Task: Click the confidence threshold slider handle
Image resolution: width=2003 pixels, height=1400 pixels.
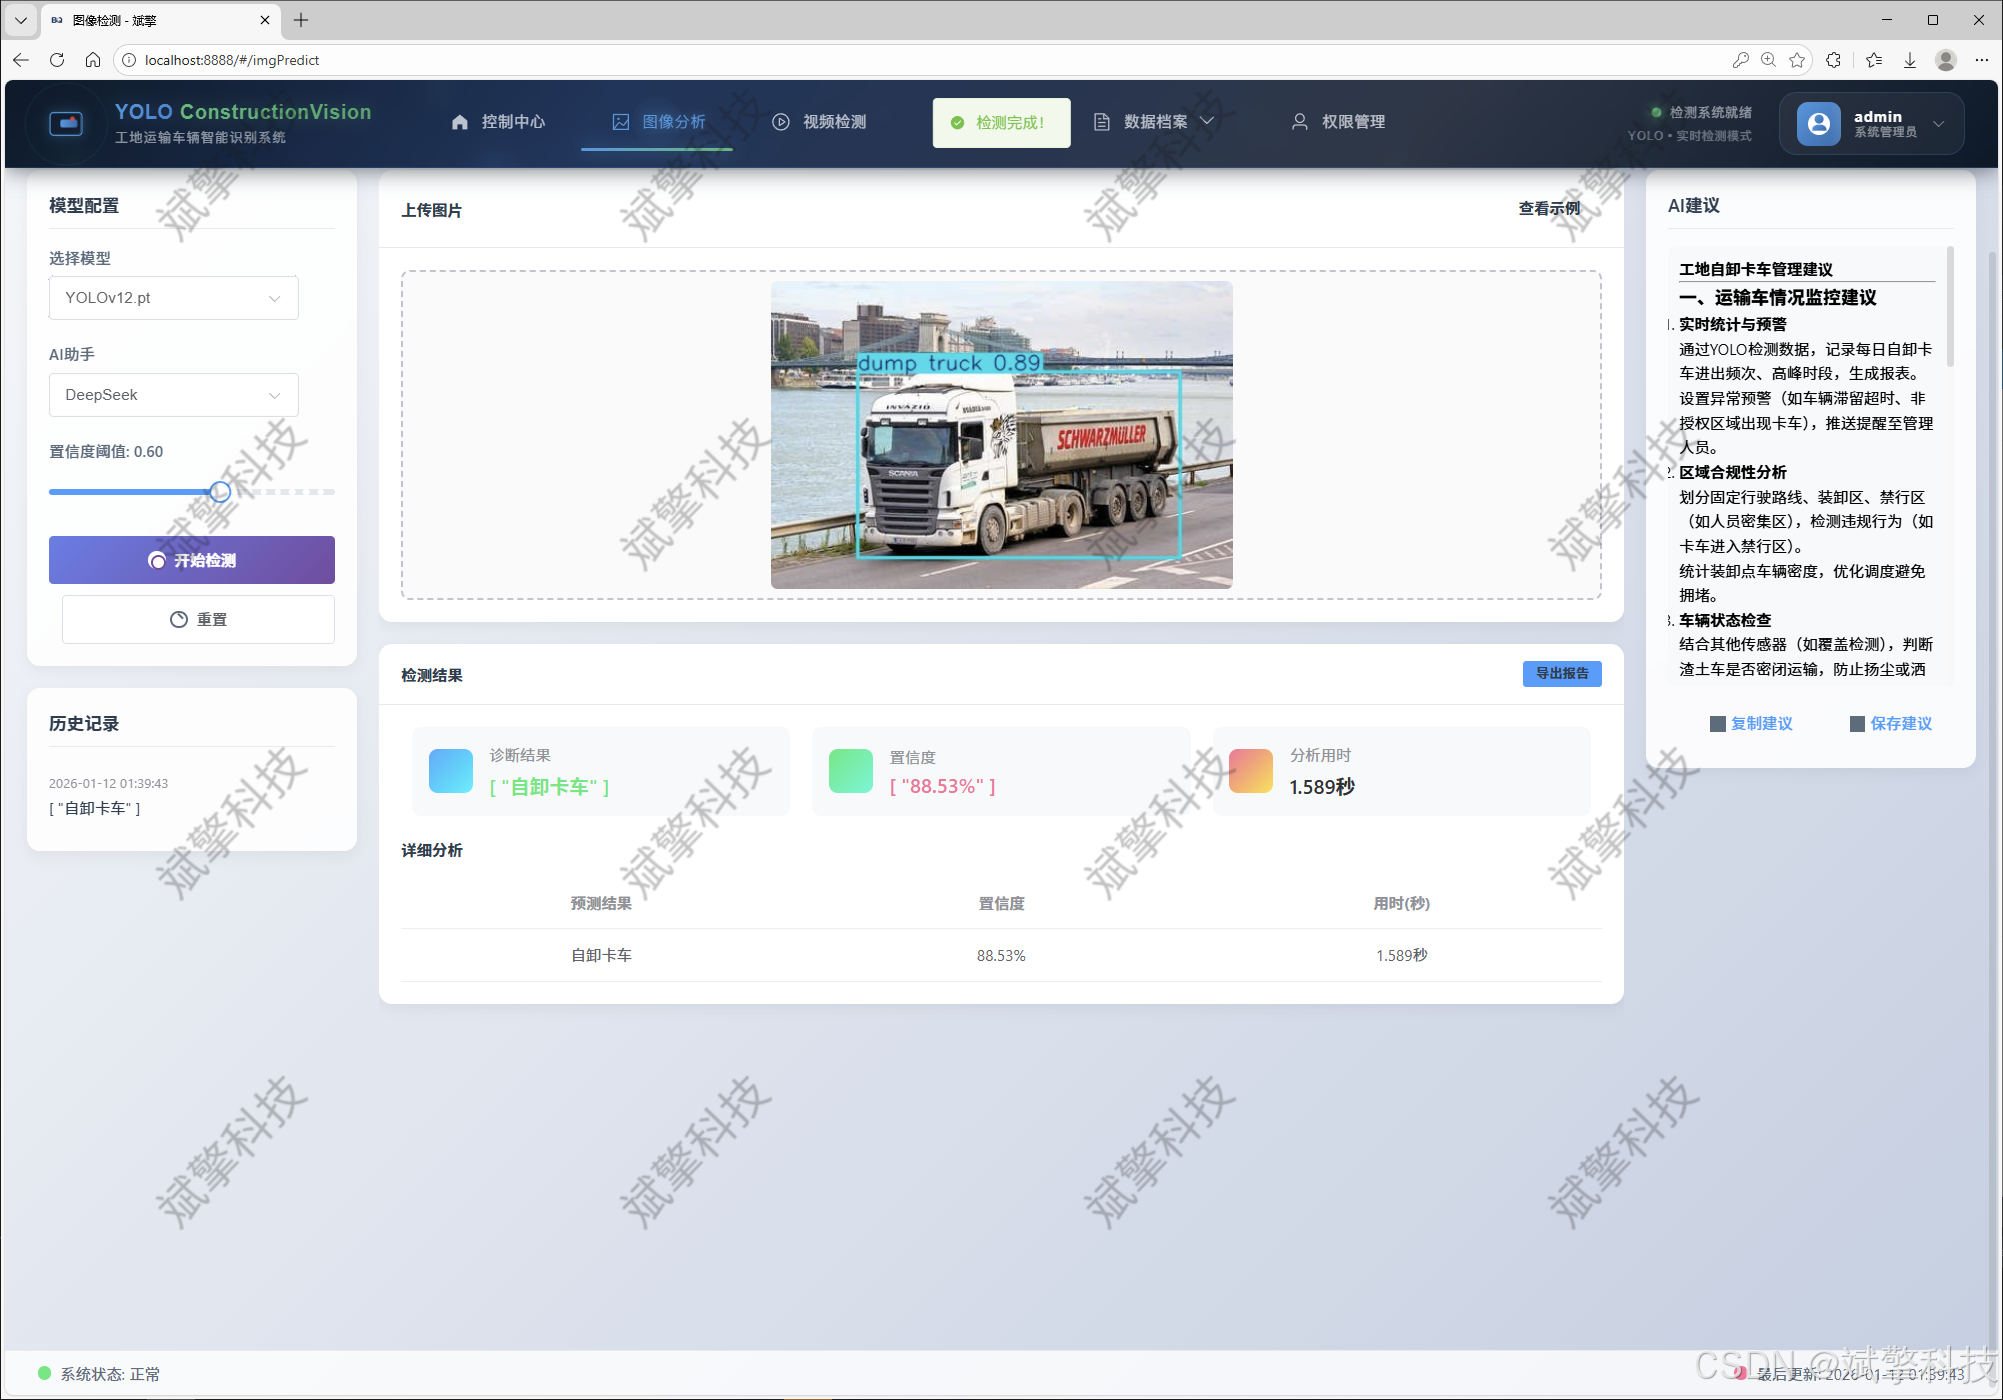Action: point(220,492)
